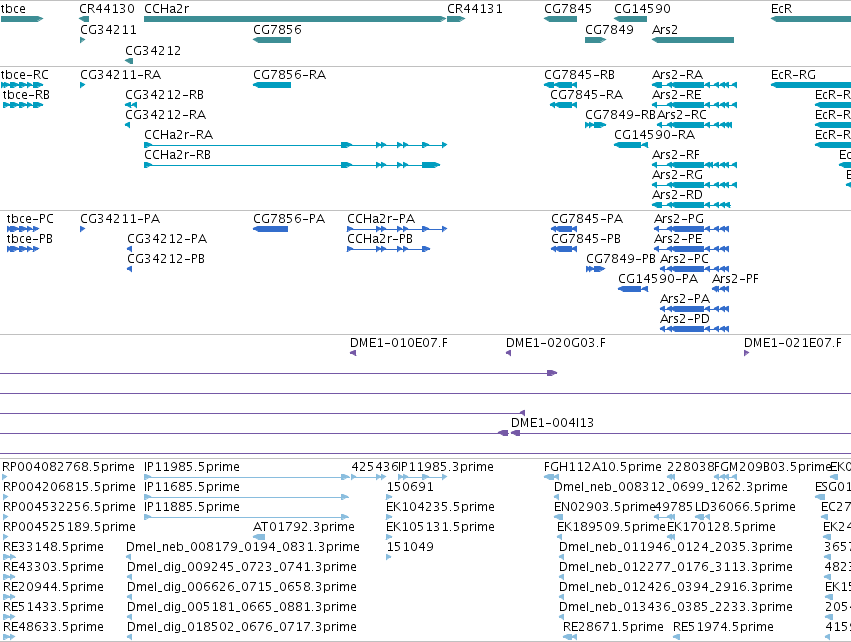Select protein CCHa2r-PB
Image resolution: width=851 pixels, height=642 pixels.
point(380,239)
